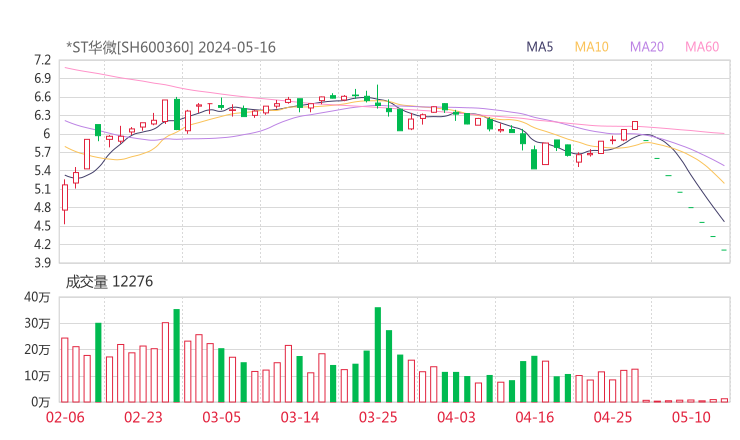Select the 02-06 date on the x-axis
740x440 pixels.
point(65,417)
